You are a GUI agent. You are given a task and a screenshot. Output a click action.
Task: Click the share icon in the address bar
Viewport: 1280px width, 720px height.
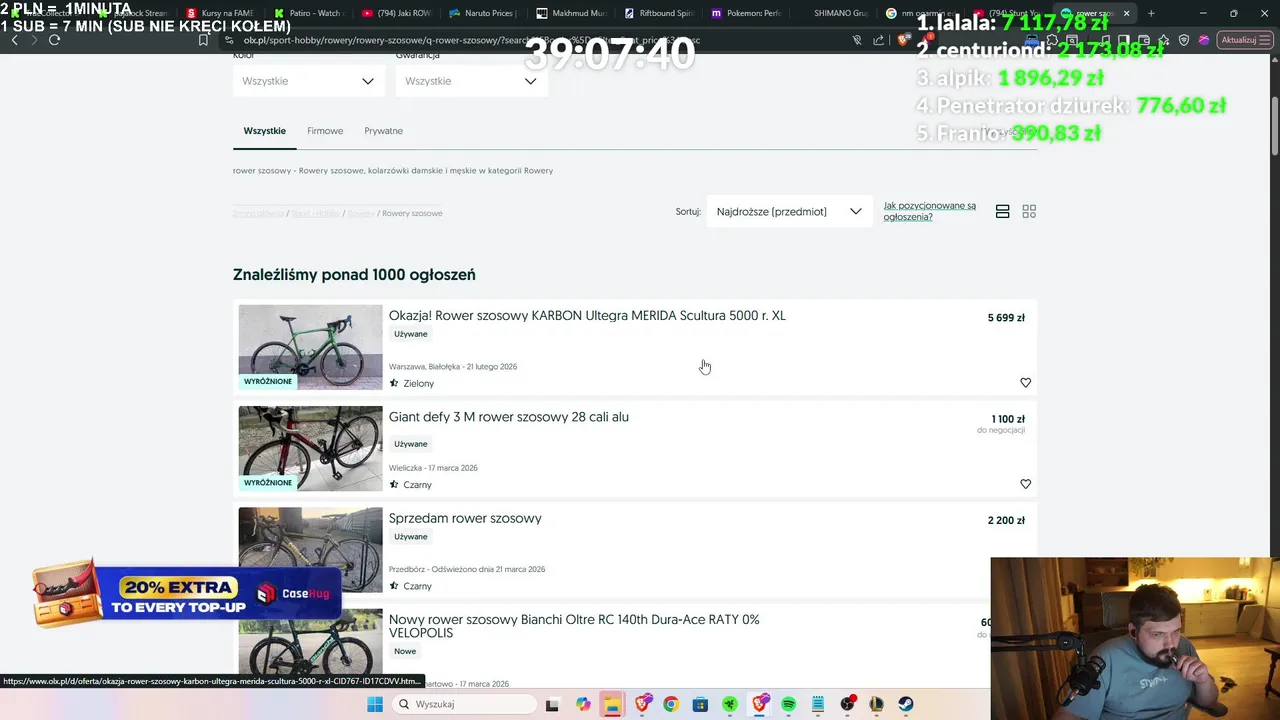click(x=879, y=40)
